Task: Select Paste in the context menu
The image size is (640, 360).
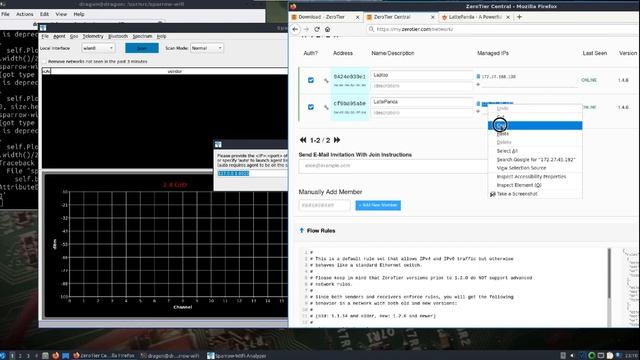Action: (535, 134)
